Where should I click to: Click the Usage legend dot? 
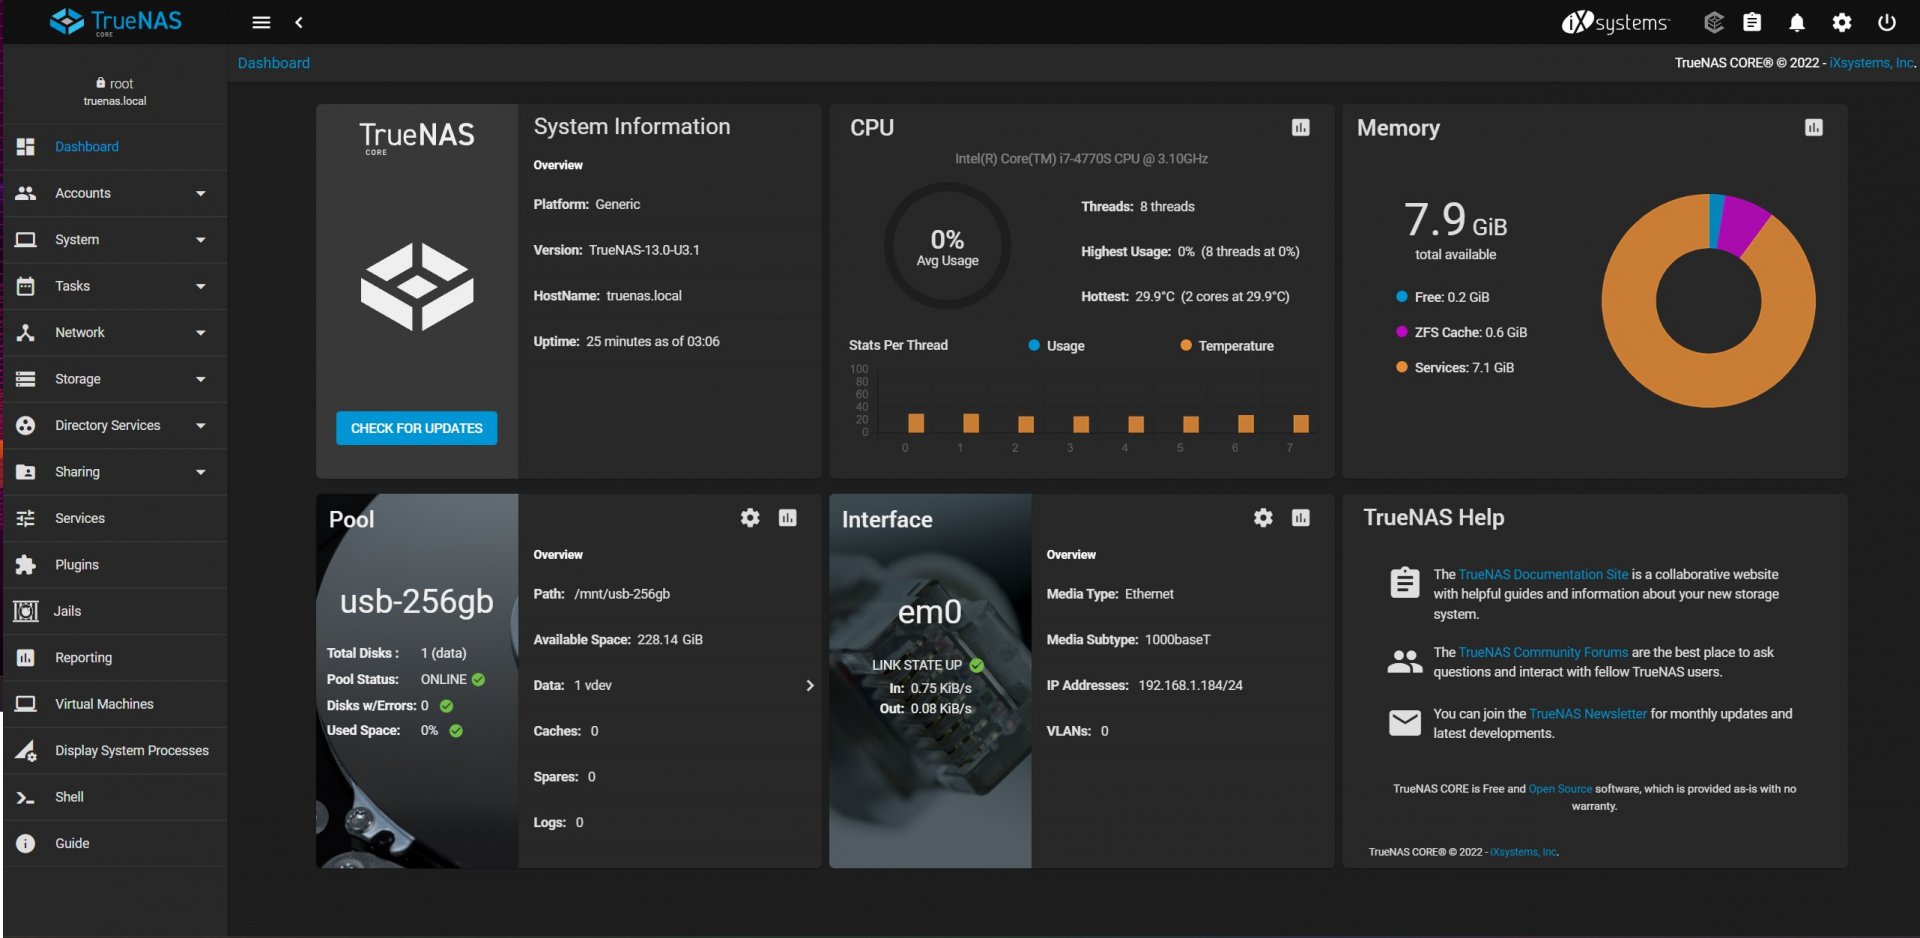(1034, 345)
